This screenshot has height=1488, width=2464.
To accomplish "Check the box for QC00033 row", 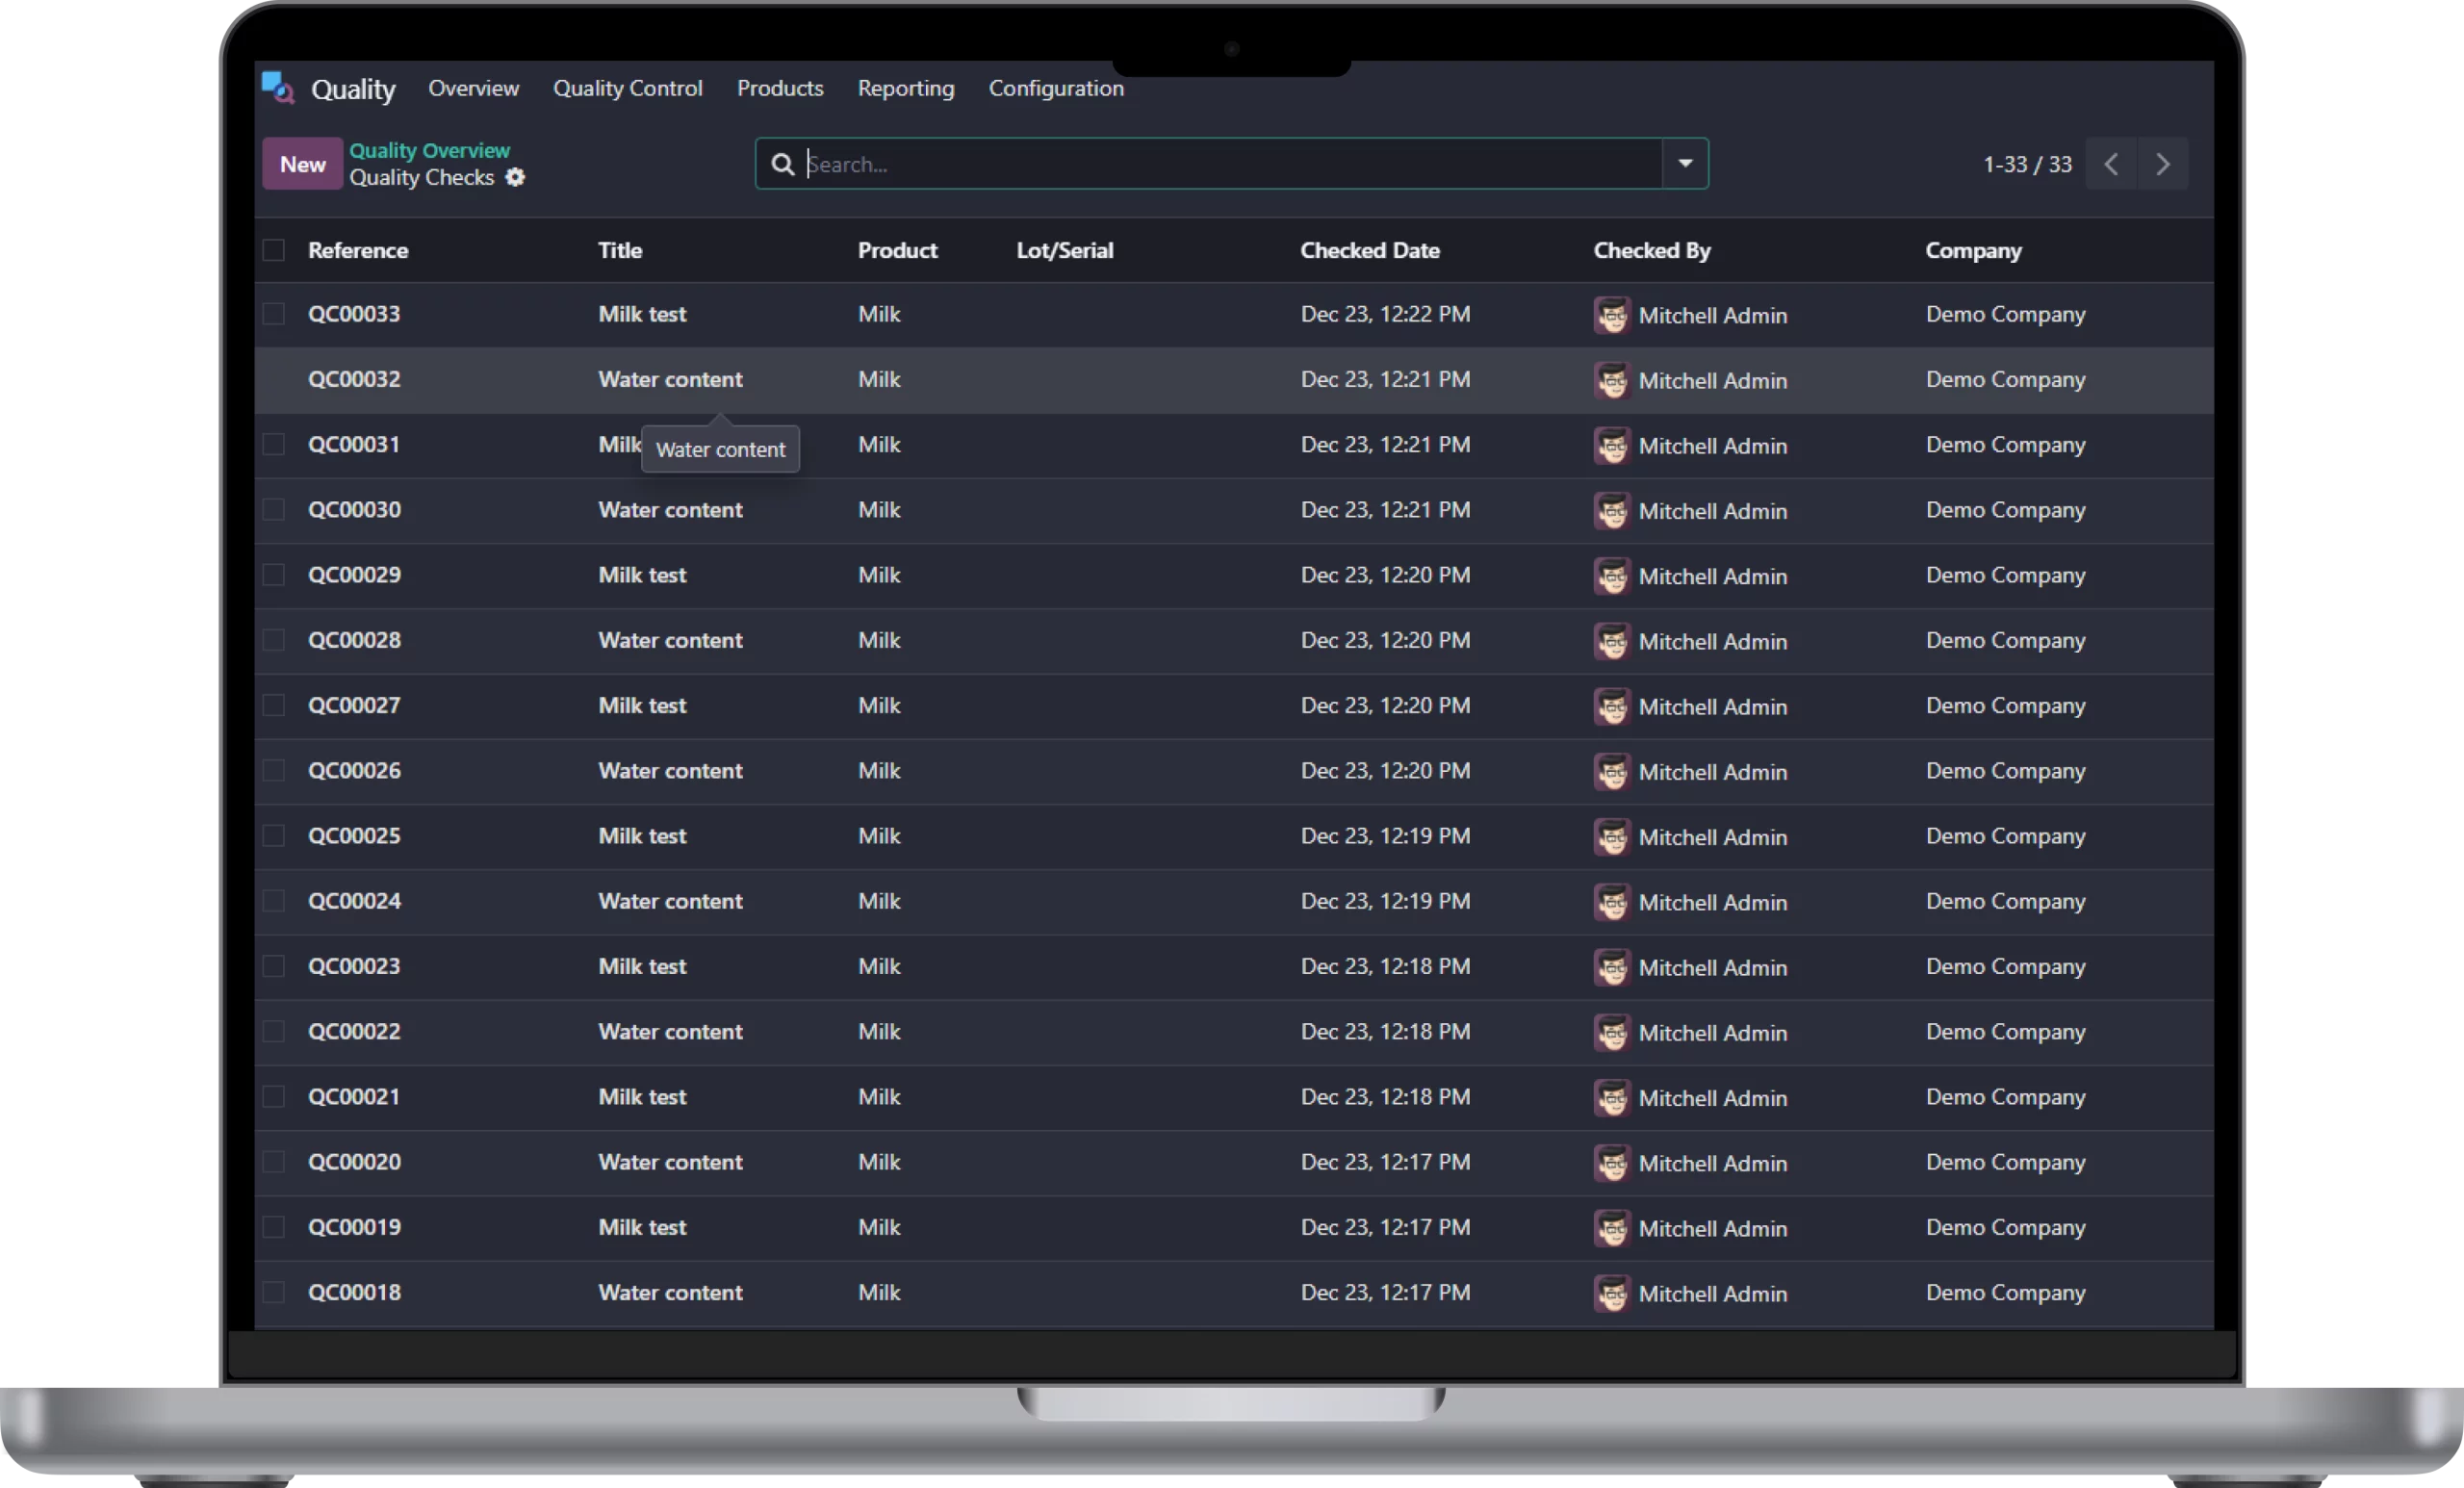I will [x=274, y=314].
